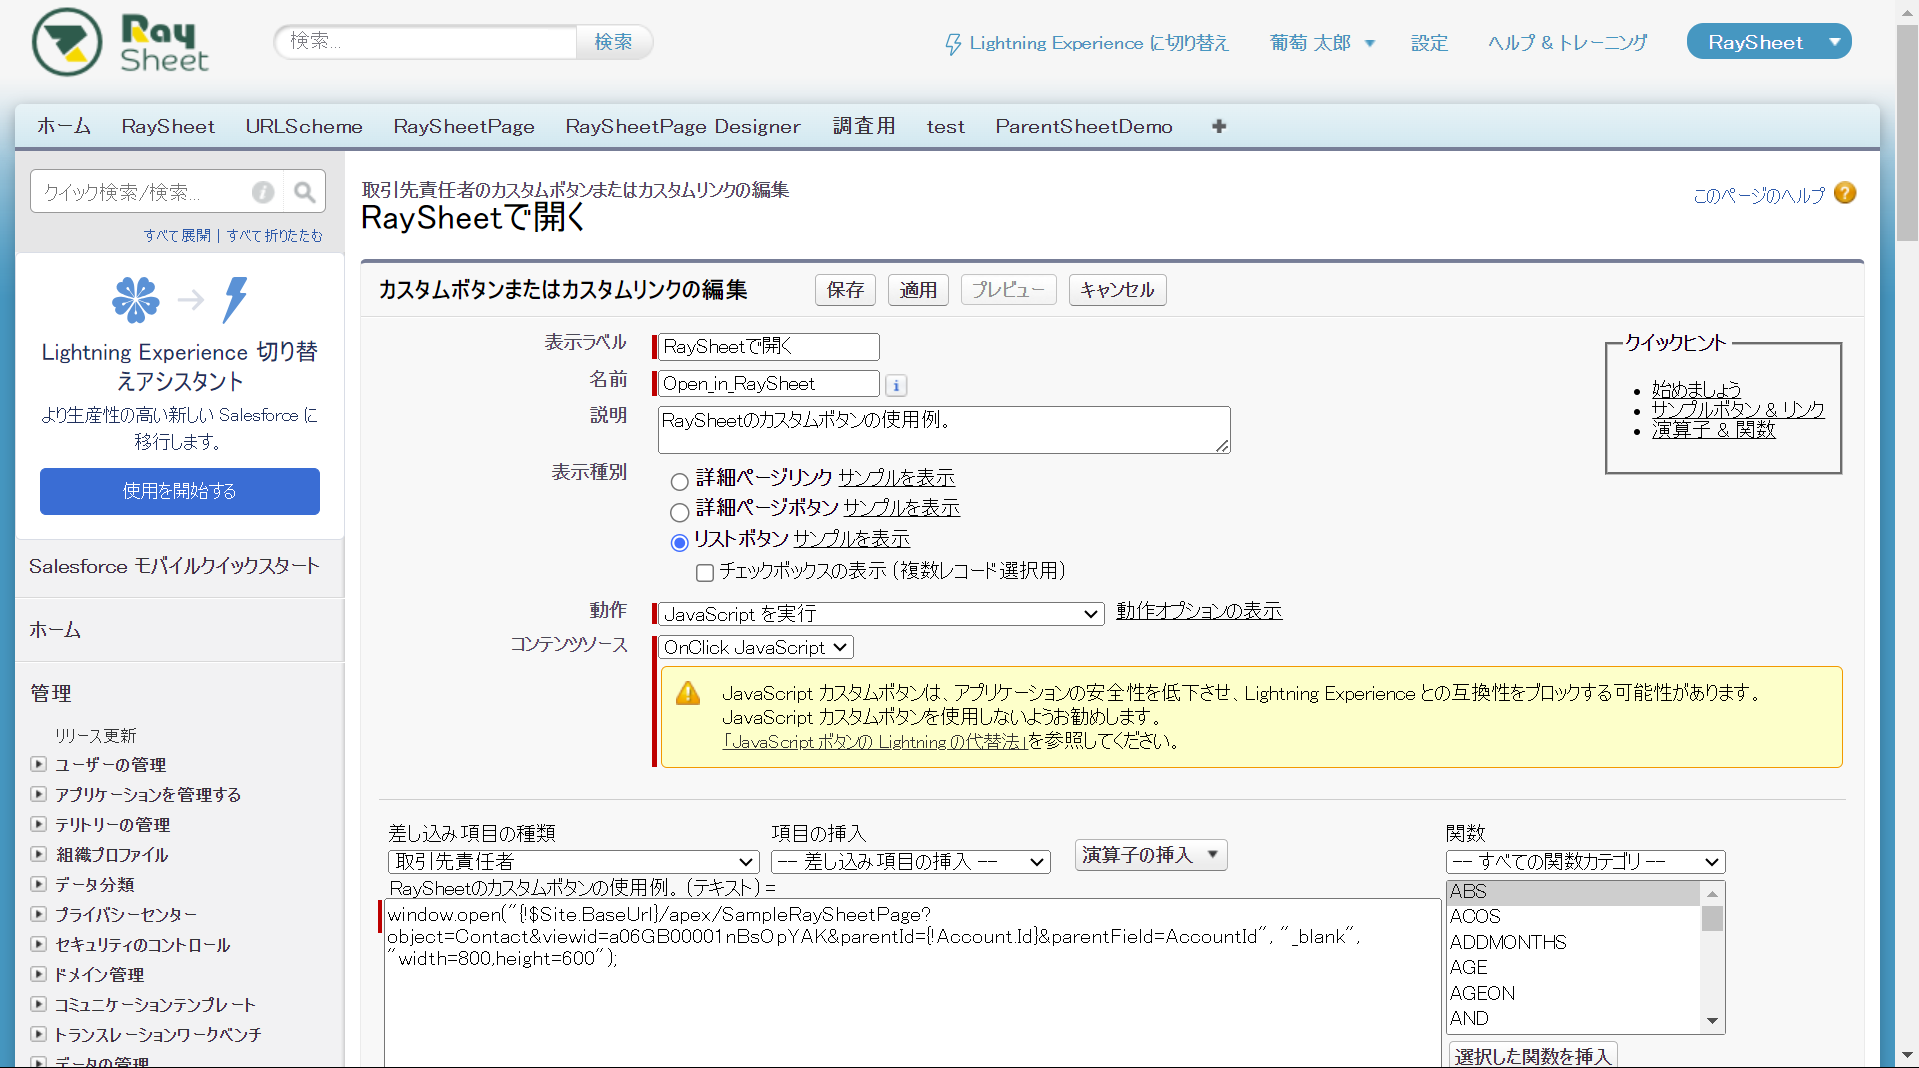The height and width of the screenshot is (1068, 1919).
Task: Click the blue flower Classic icon
Action: pyautogui.click(x=136, y=299)
